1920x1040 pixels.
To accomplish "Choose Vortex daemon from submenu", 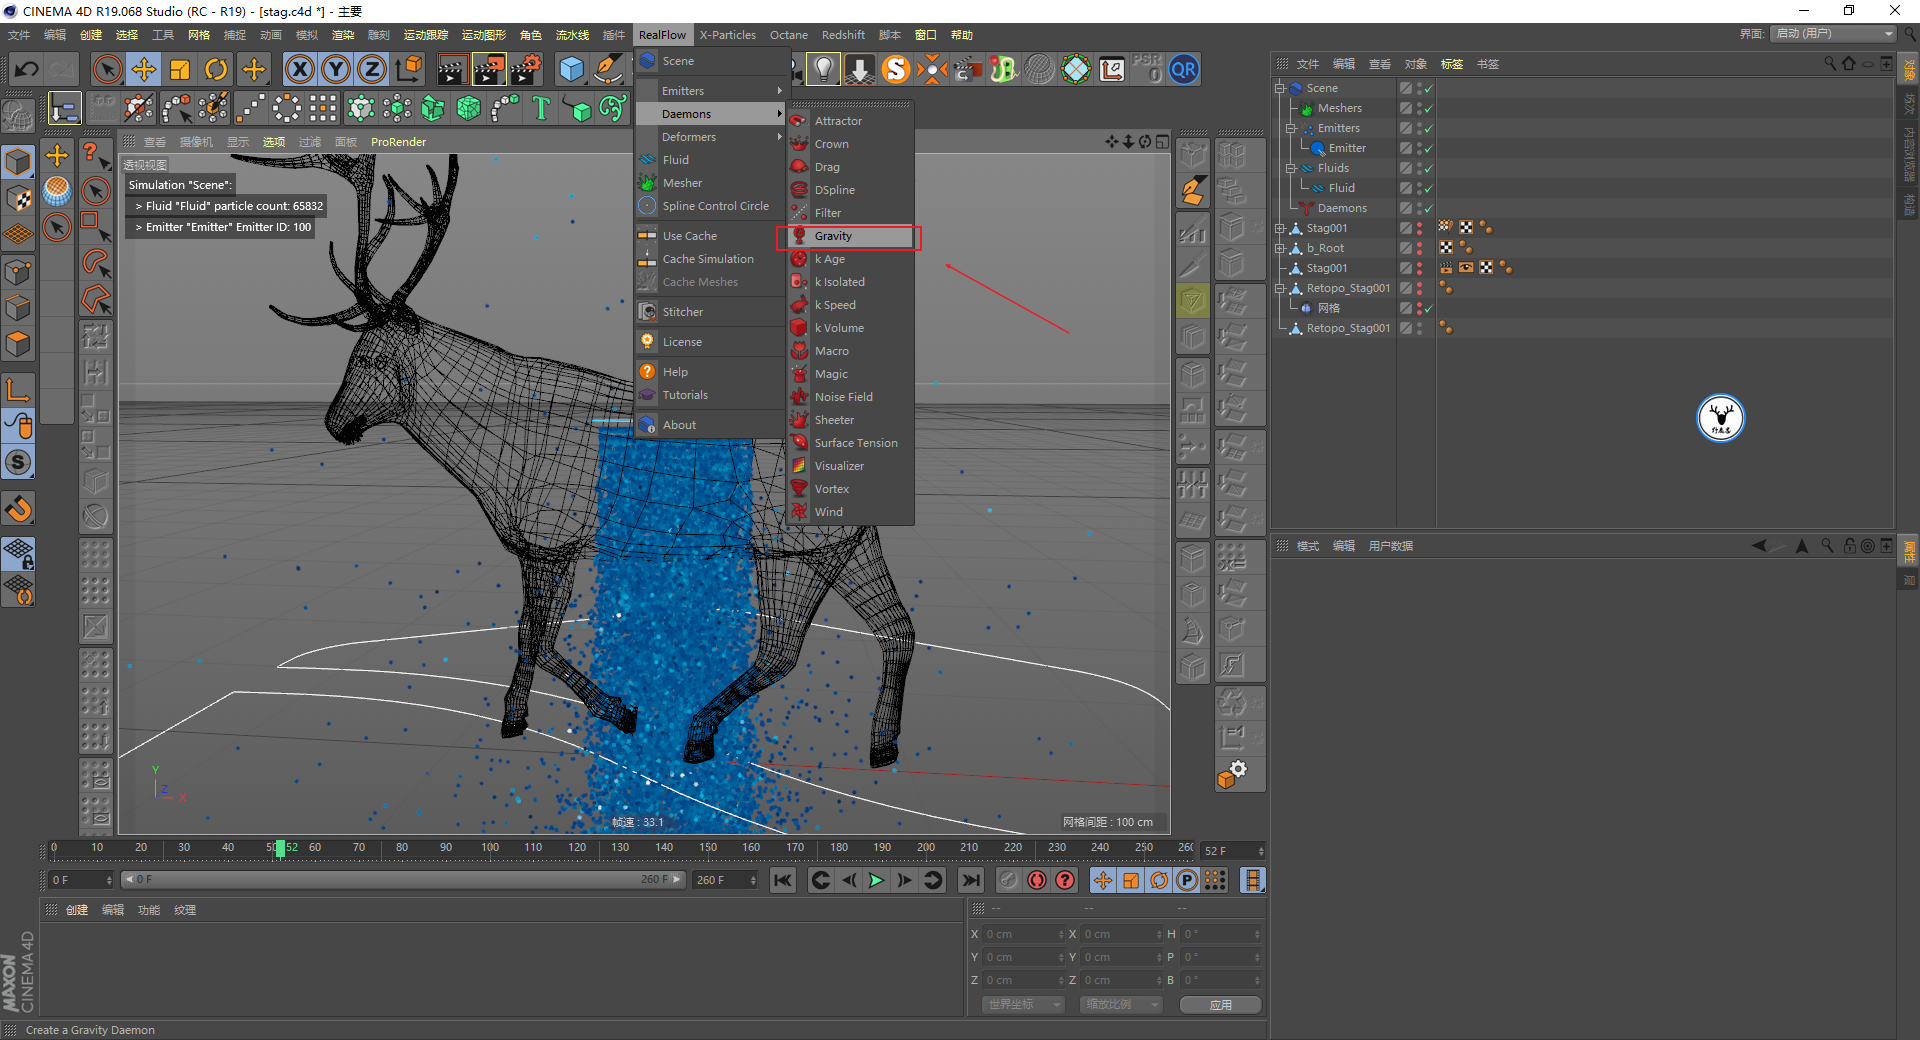I will pyautogui.click(x=850, y=489).
